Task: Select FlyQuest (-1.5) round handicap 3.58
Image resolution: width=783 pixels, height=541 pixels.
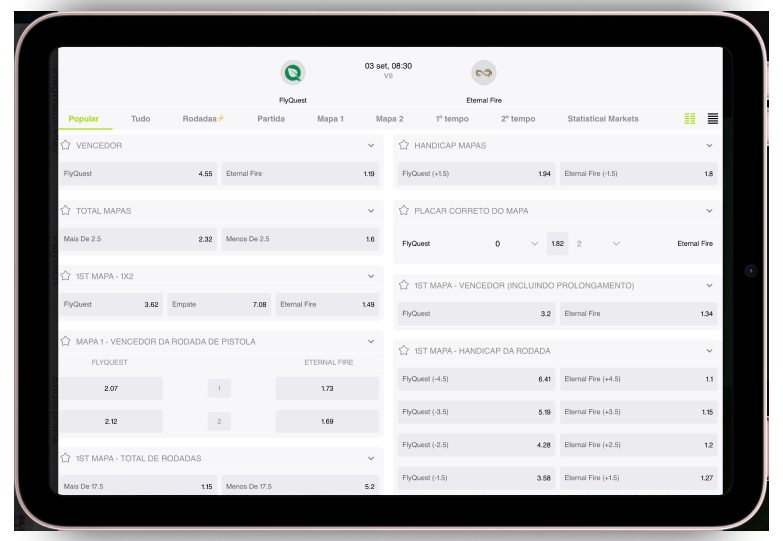Action: 476,478
